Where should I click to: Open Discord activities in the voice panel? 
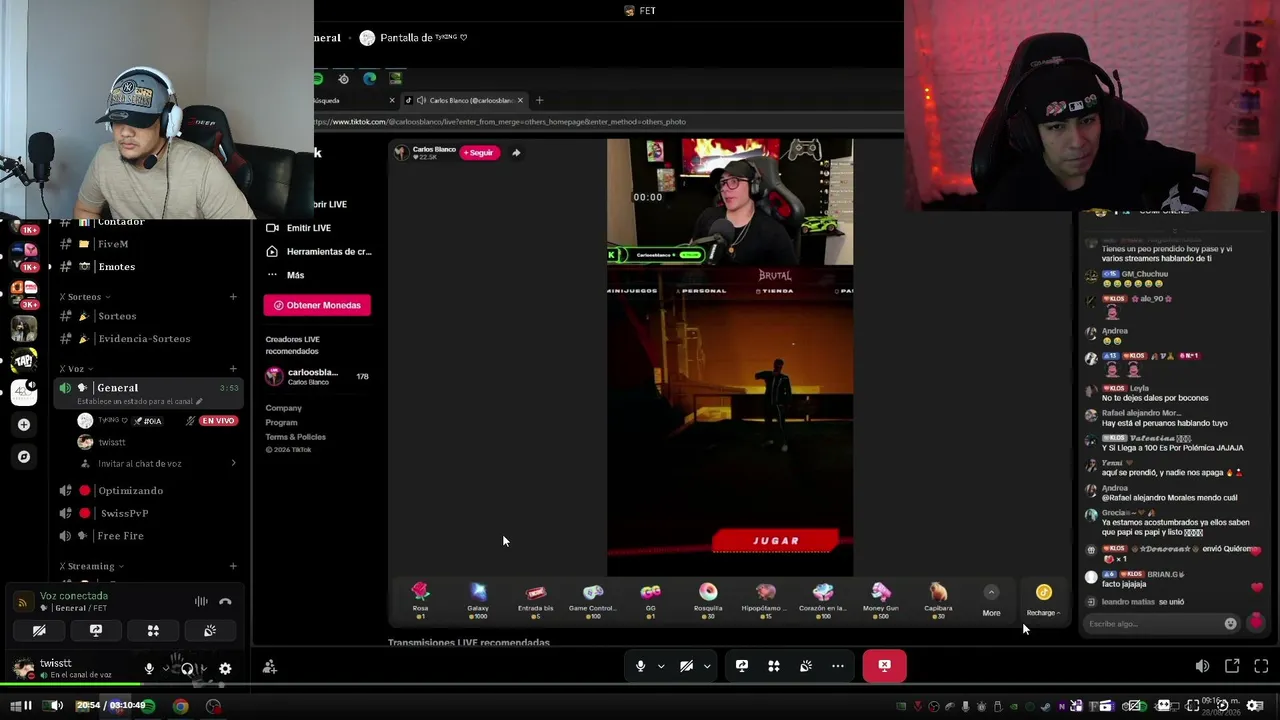click(153, 631)
